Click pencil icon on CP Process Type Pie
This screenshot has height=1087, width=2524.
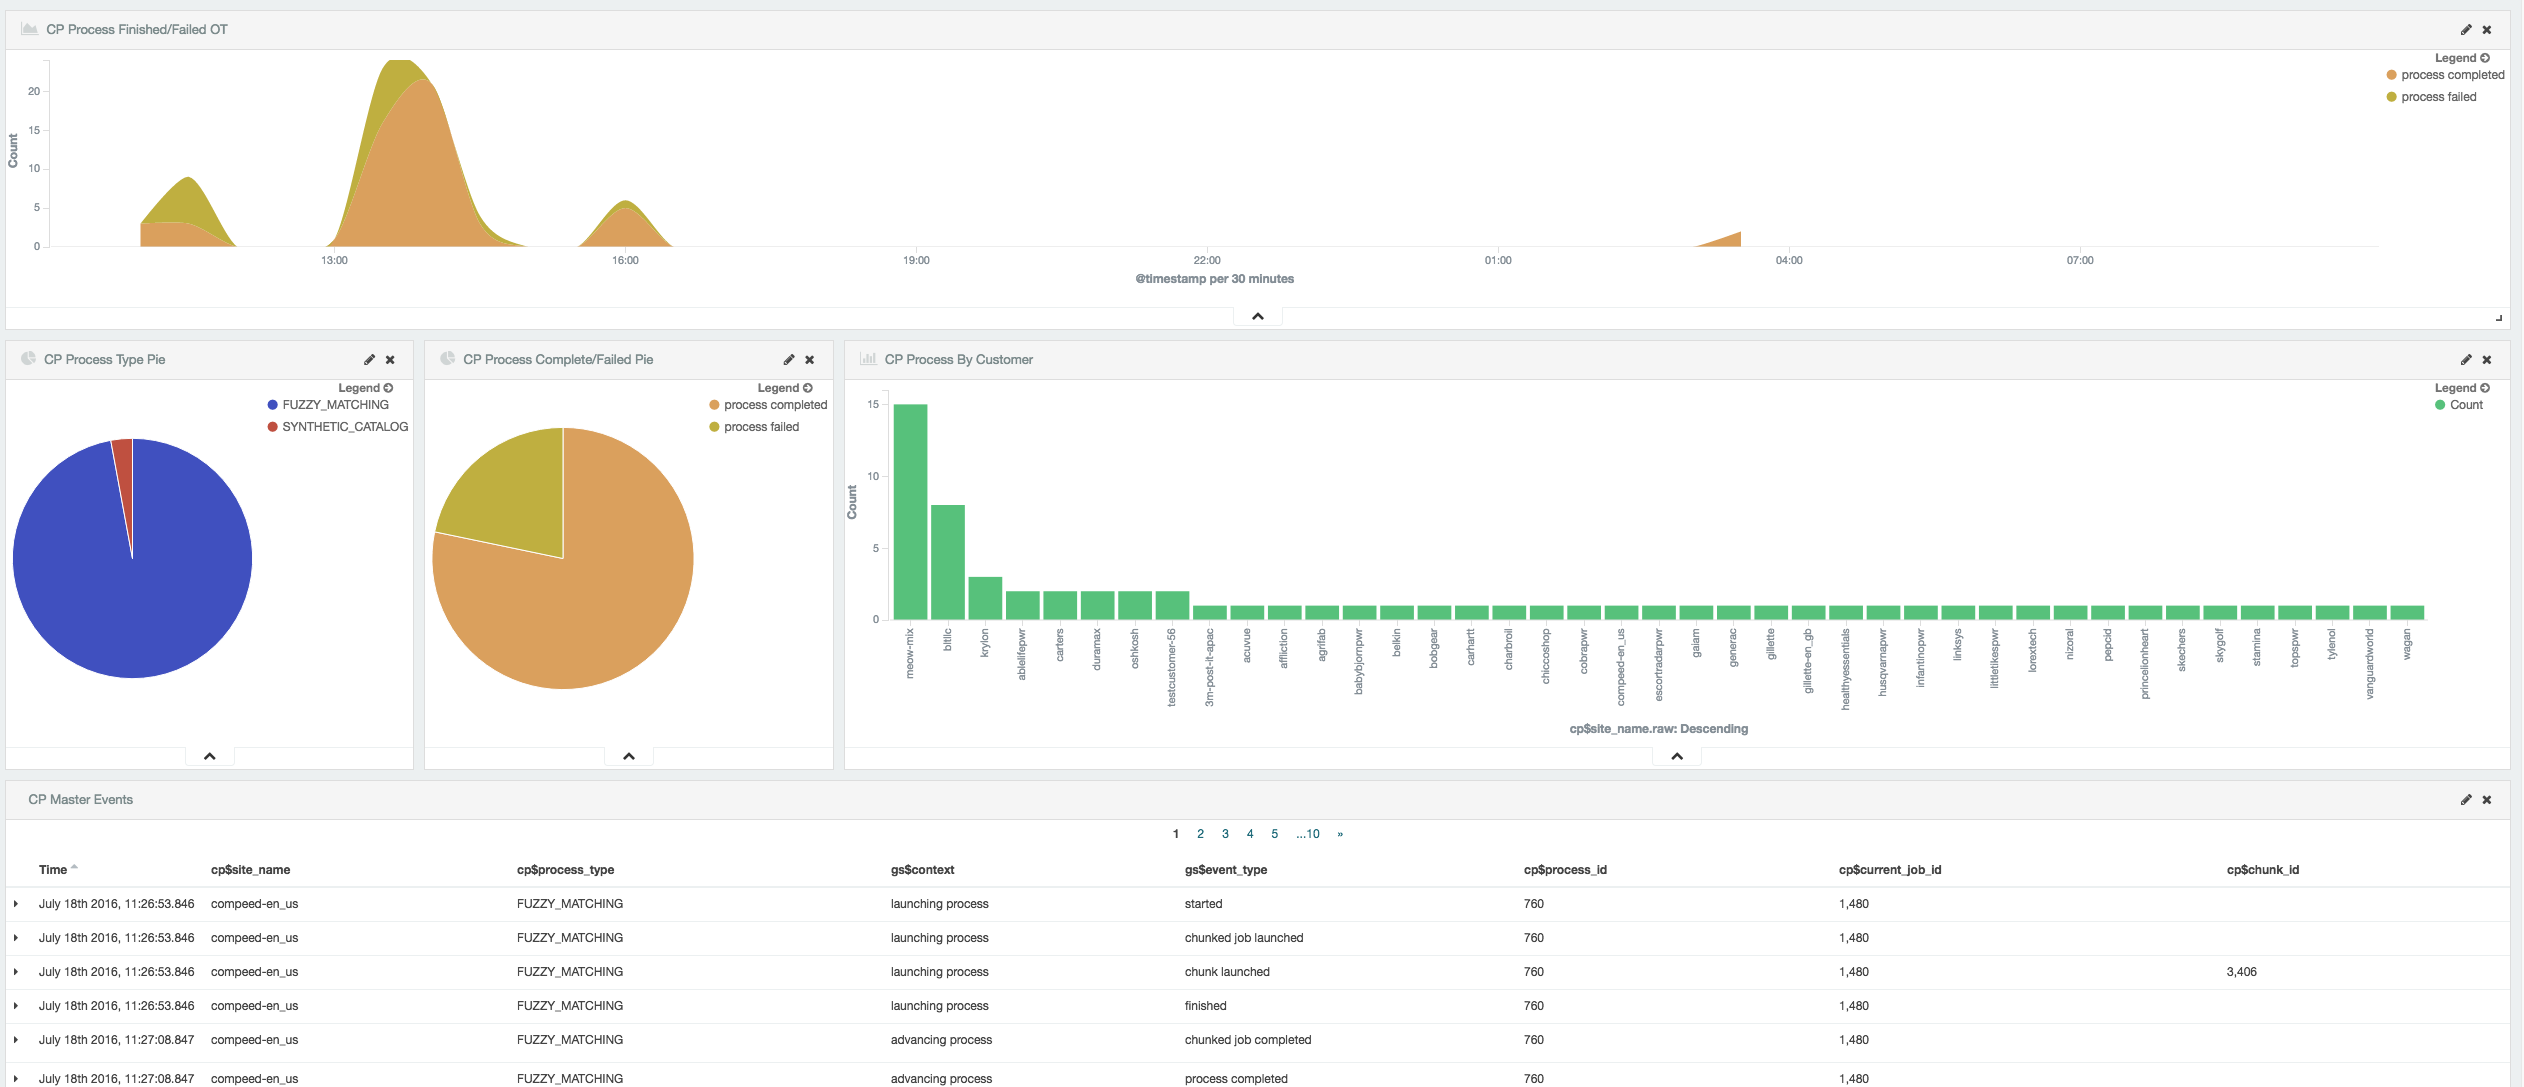pyautogui.click(x=369, y=360)
